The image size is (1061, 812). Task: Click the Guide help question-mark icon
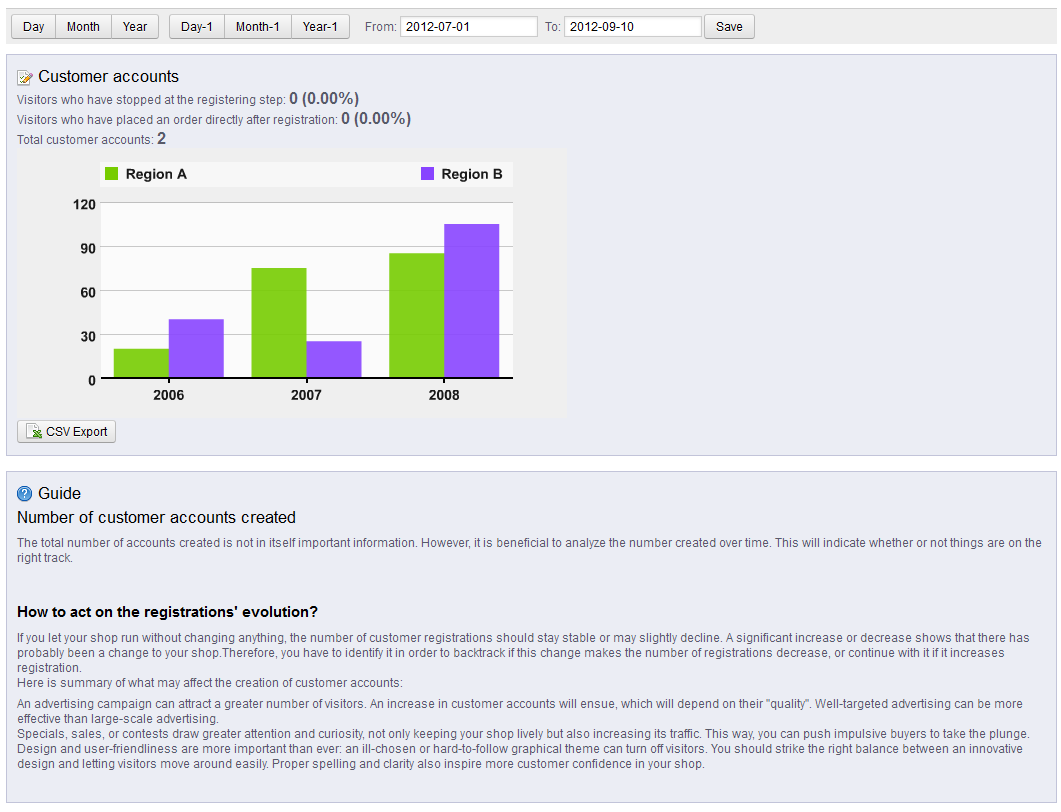(x=26, y=494)
